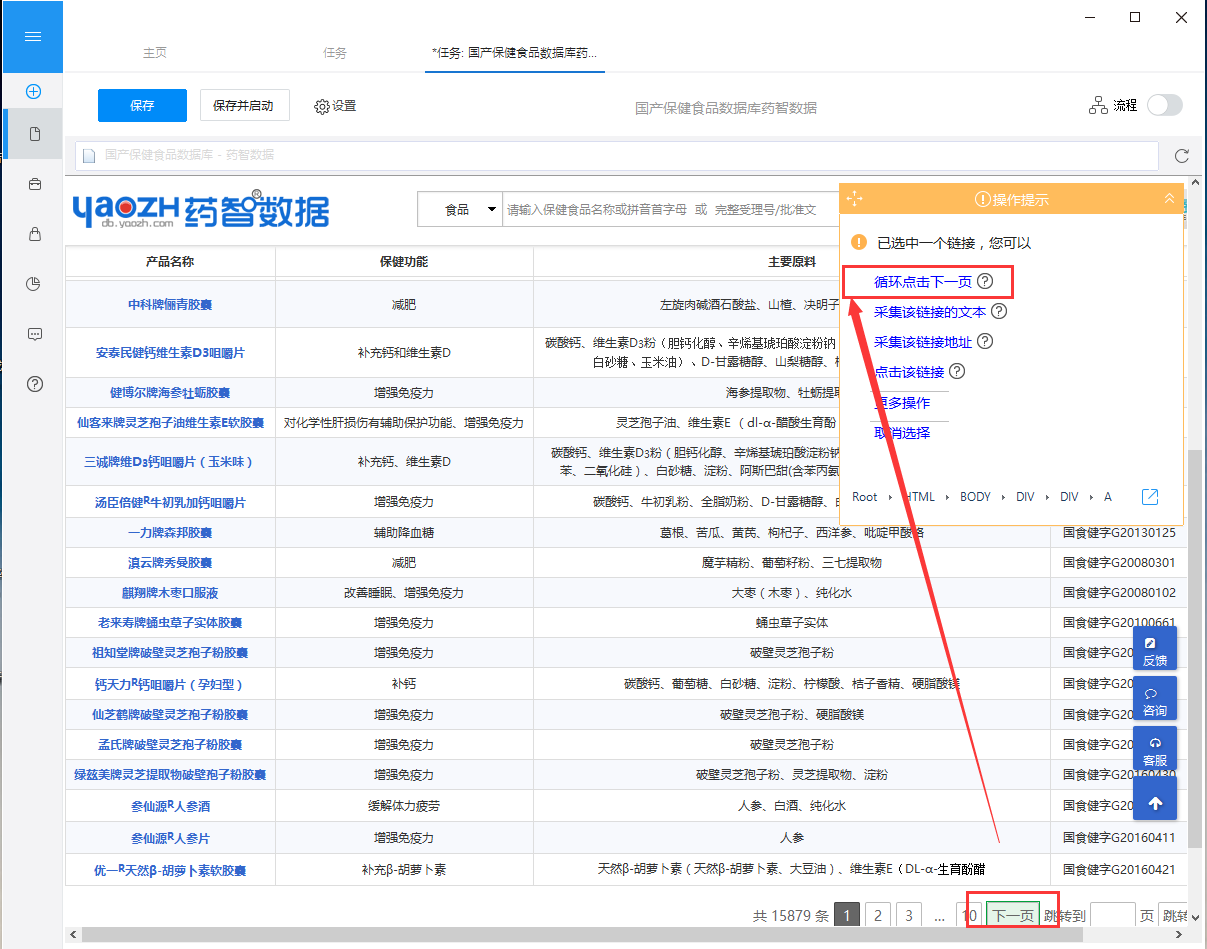The image size is (1207, 949).
Task: Switch to the 主页 tab
Action: [x=155, y=53]
